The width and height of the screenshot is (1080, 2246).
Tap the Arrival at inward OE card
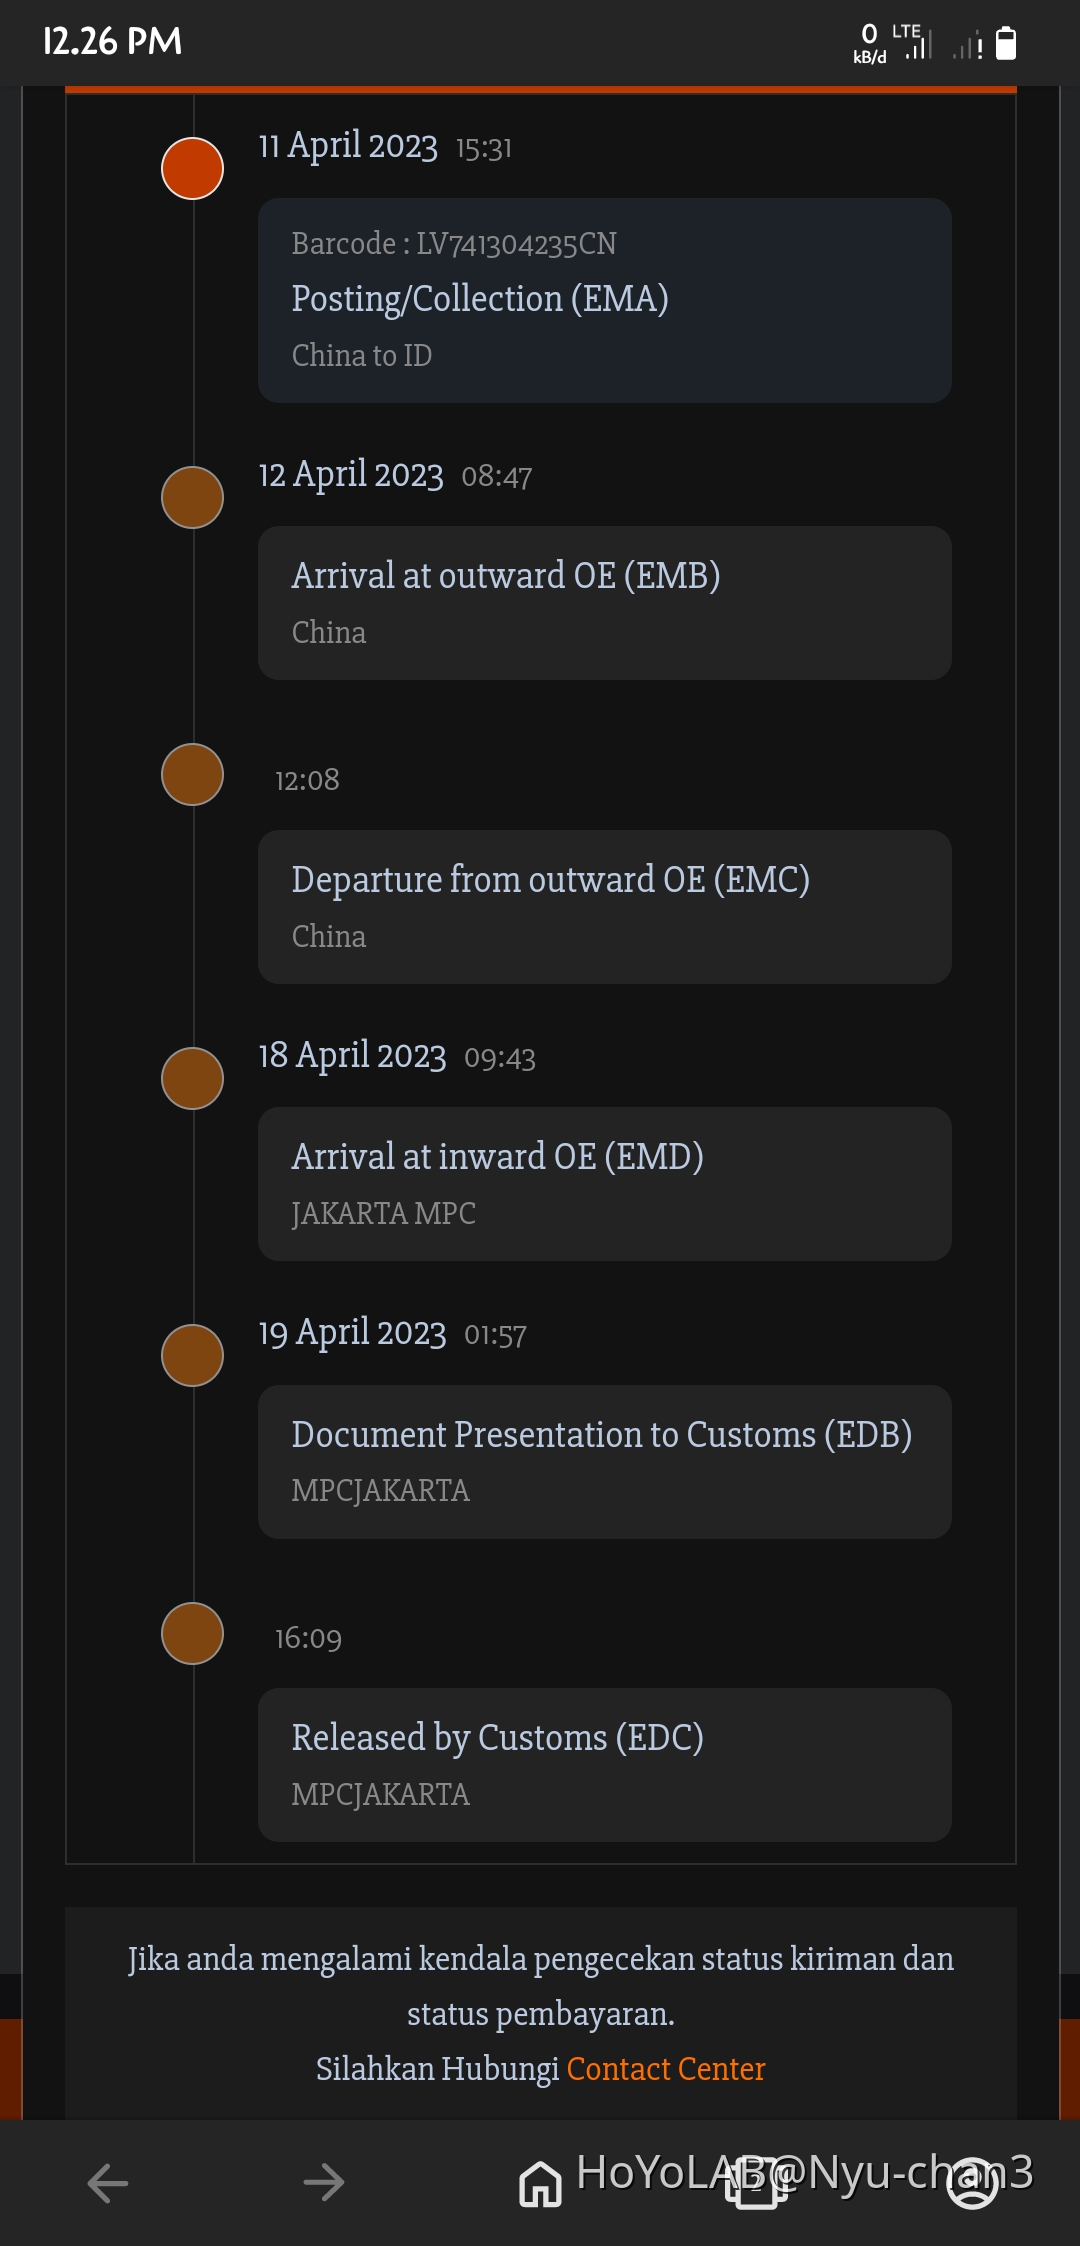(604, 1183)
